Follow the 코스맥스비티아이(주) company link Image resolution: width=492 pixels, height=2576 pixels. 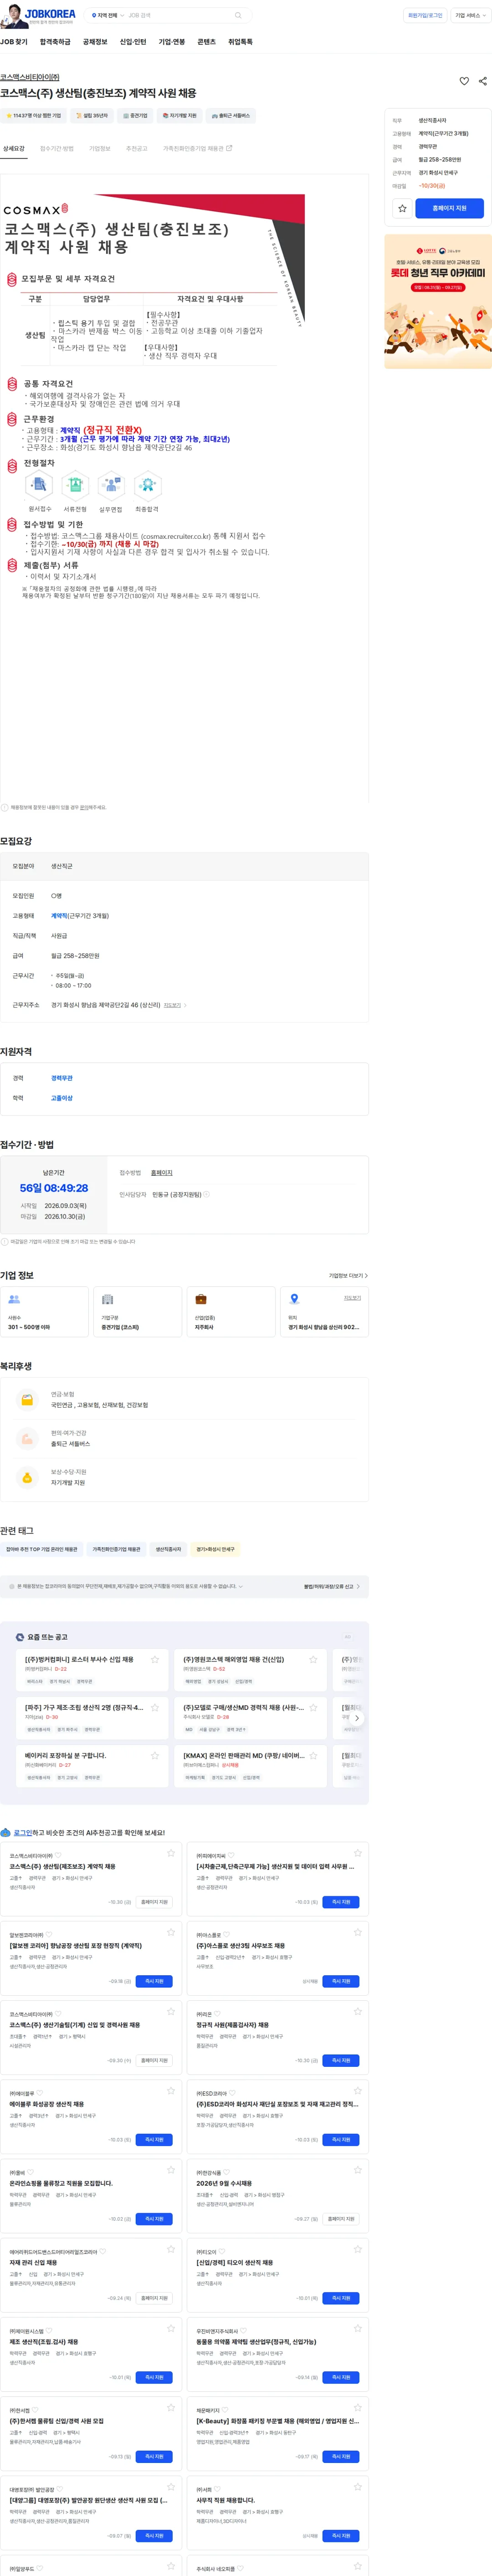click(30, 77)
